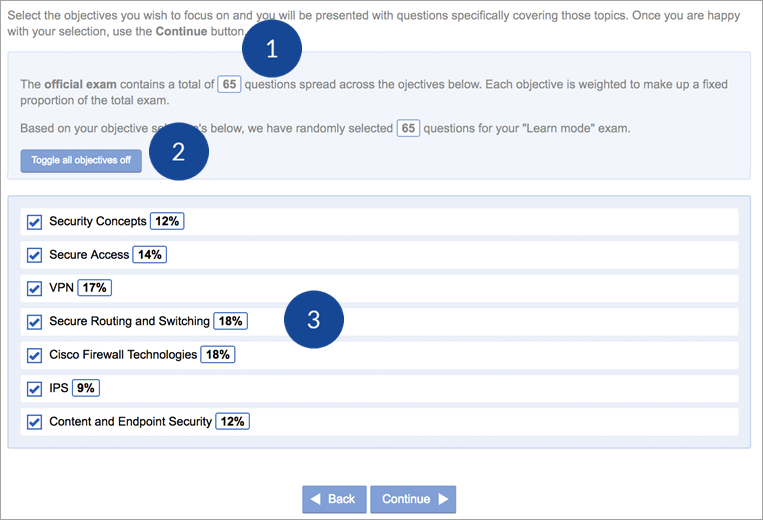Click the 12% badge beside Security Concepts

click(166, 221)
